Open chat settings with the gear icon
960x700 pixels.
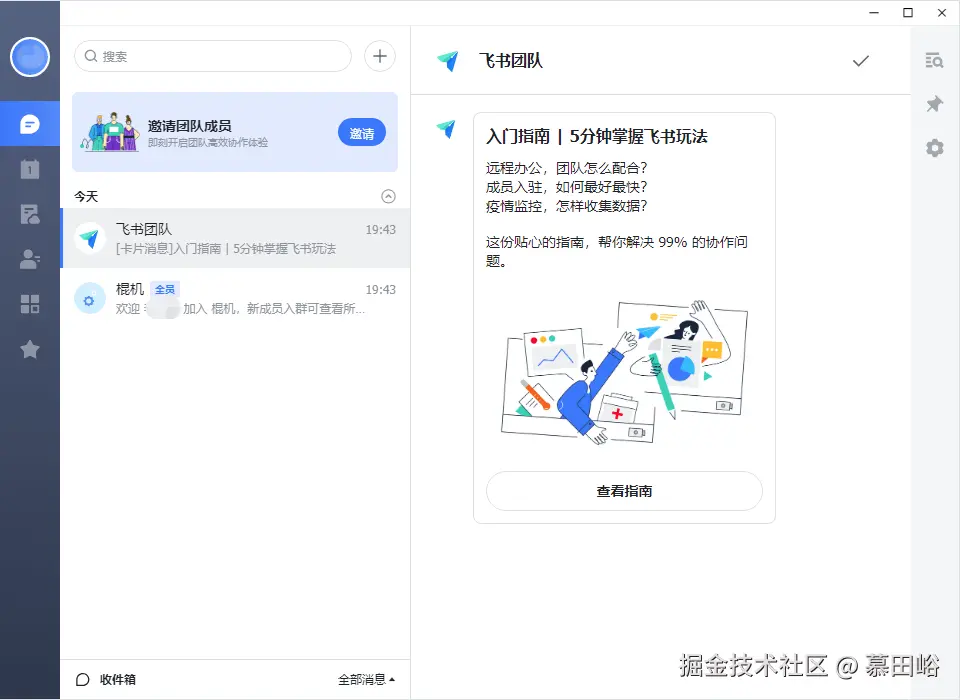(x=934, y=148)
